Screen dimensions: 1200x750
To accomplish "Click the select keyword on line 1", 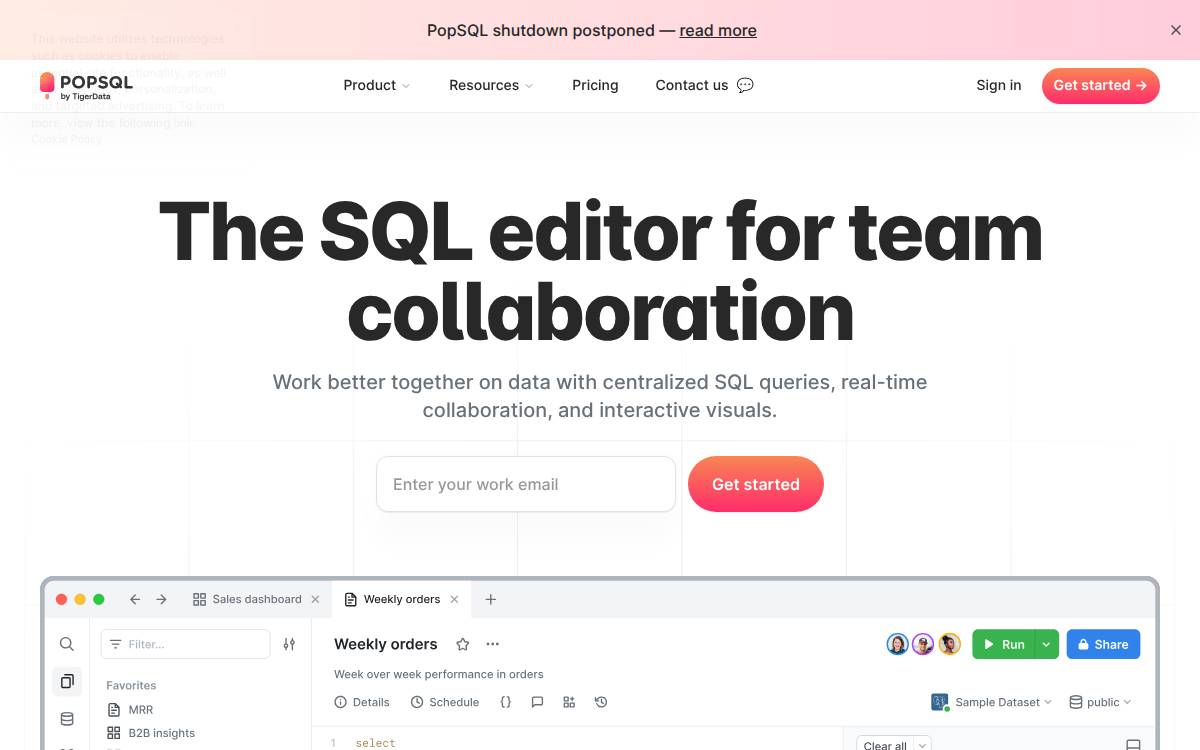I will pyautogui.click(x=376, y=743).
